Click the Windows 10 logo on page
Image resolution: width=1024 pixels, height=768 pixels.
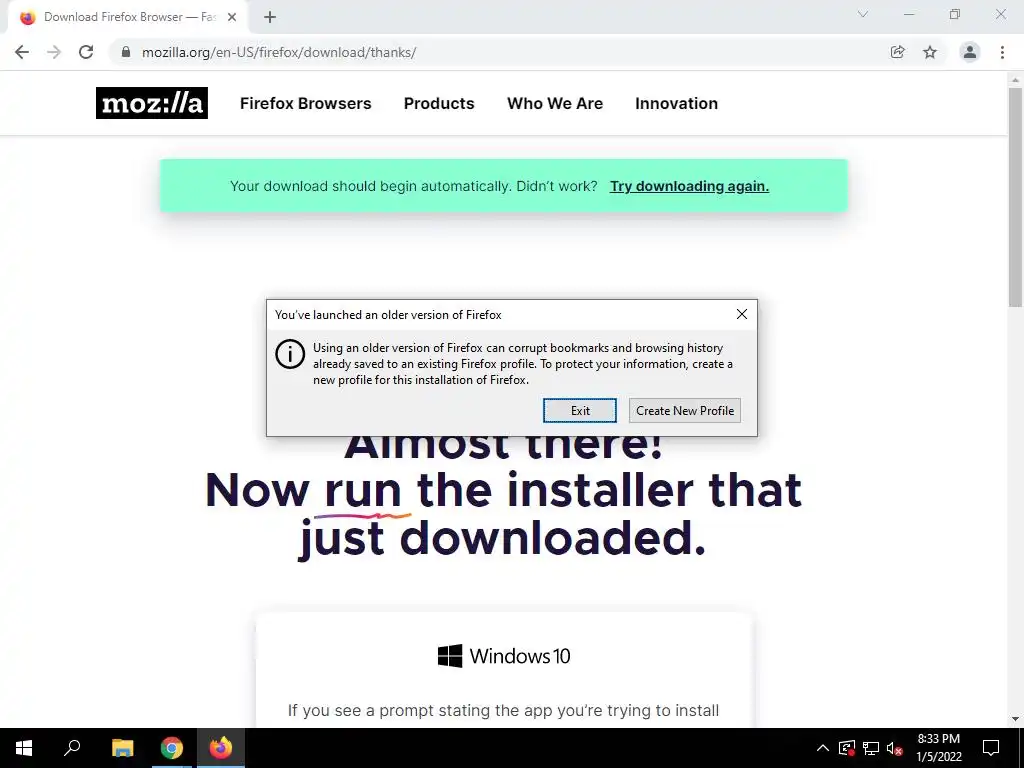tap(504, 656)
